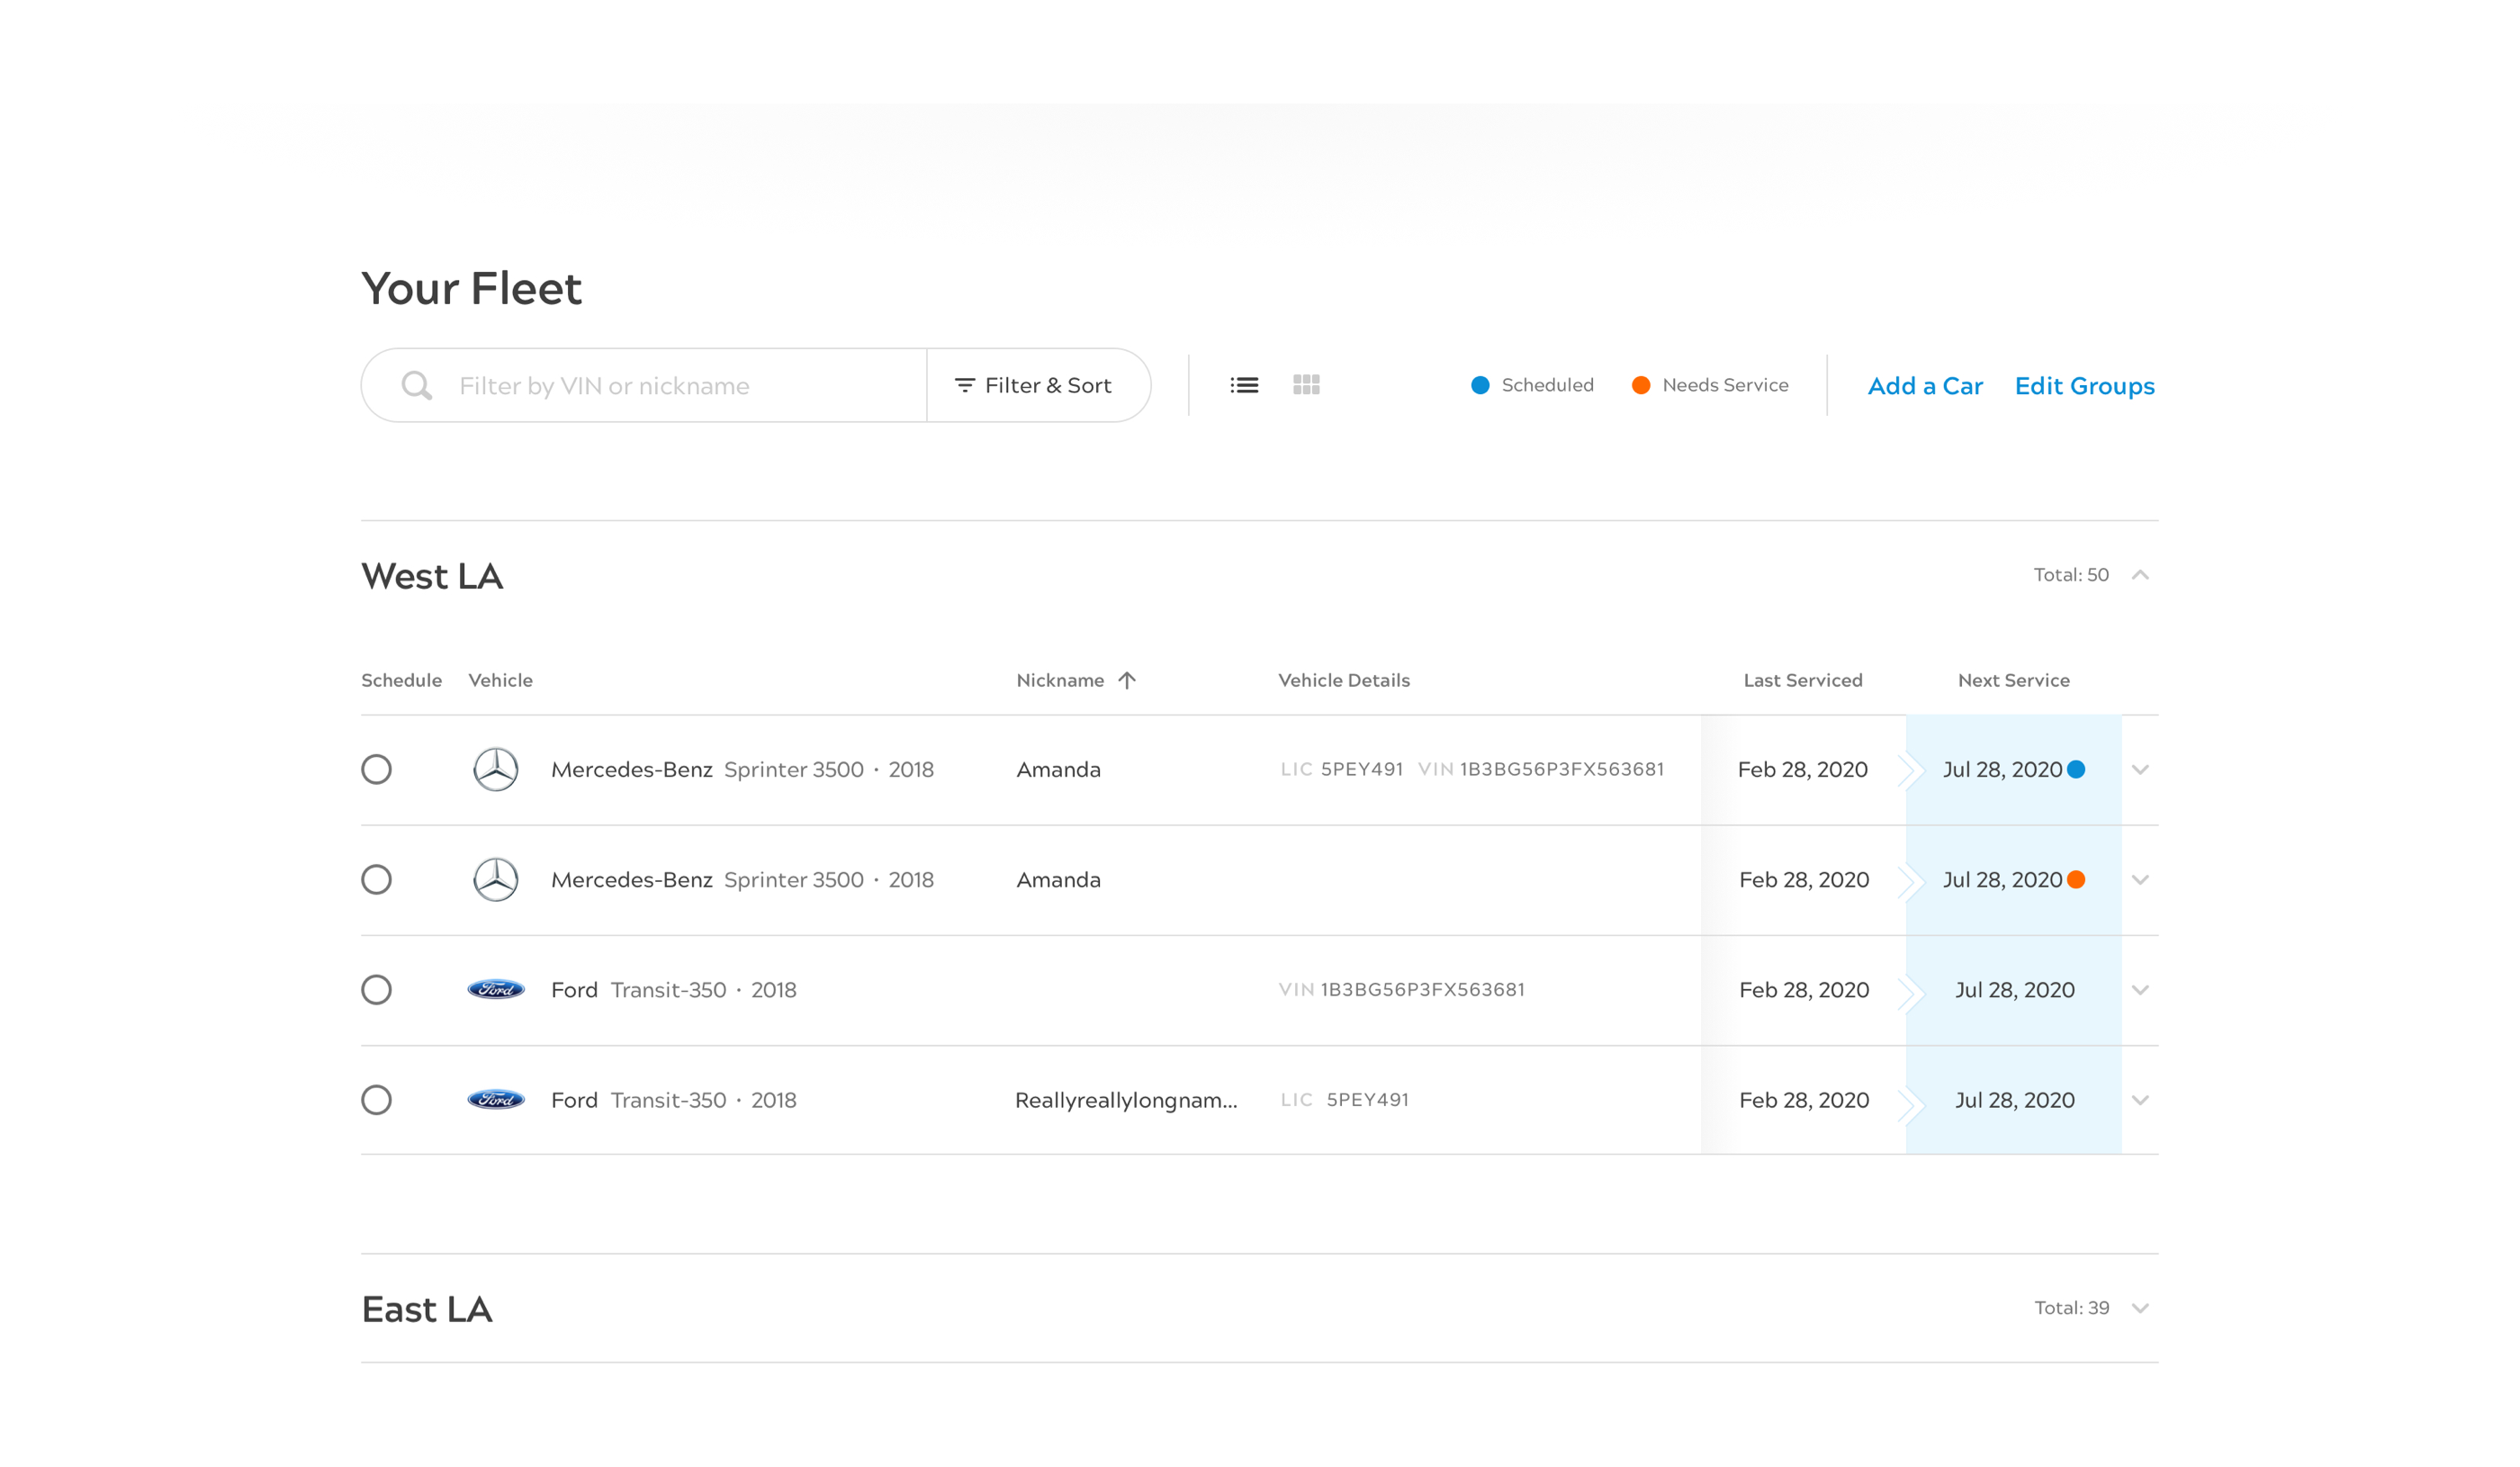Click Mercedes-Benz logo in first row
Screen dimensions: 2520x1467
(495, 769)
